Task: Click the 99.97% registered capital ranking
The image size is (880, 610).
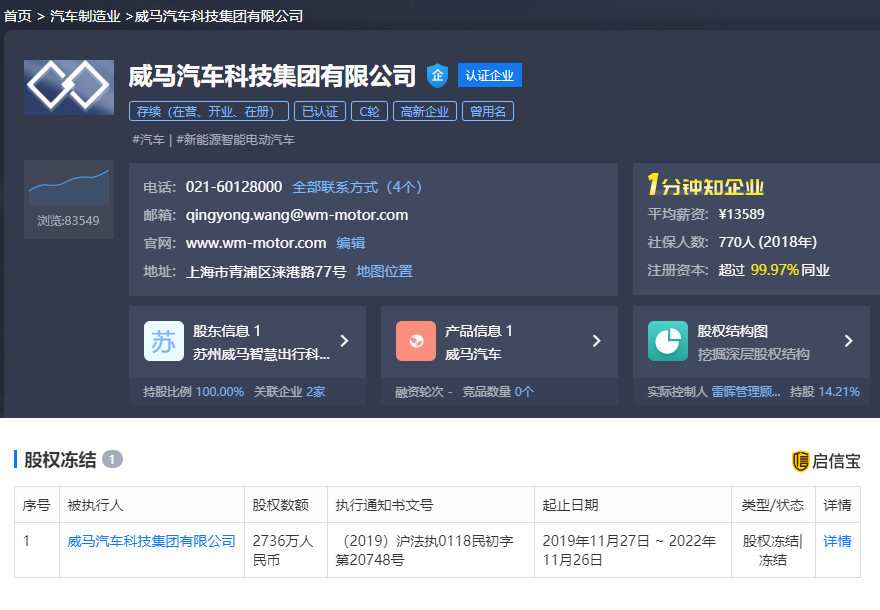Action: click(x=774, y=270)
